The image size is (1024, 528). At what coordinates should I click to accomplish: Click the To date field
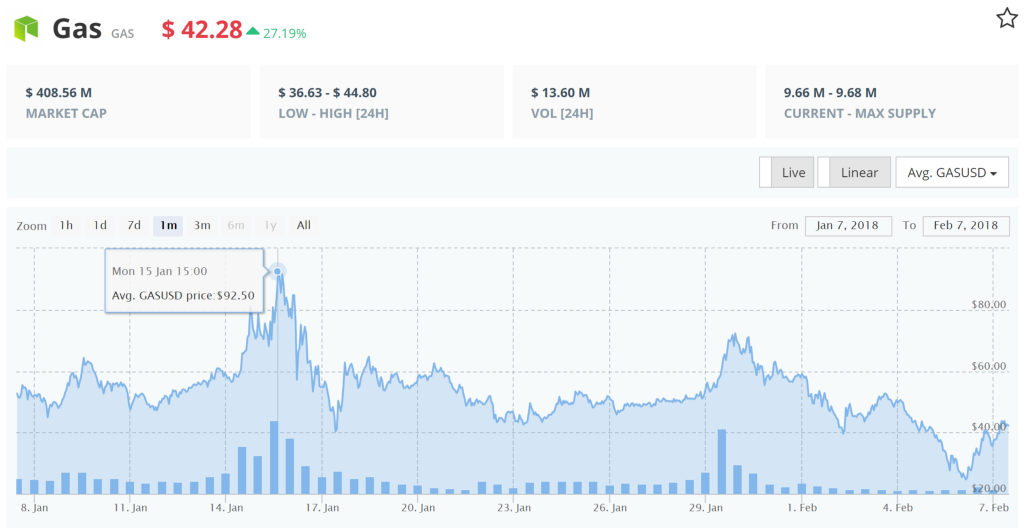pos(965,225)
